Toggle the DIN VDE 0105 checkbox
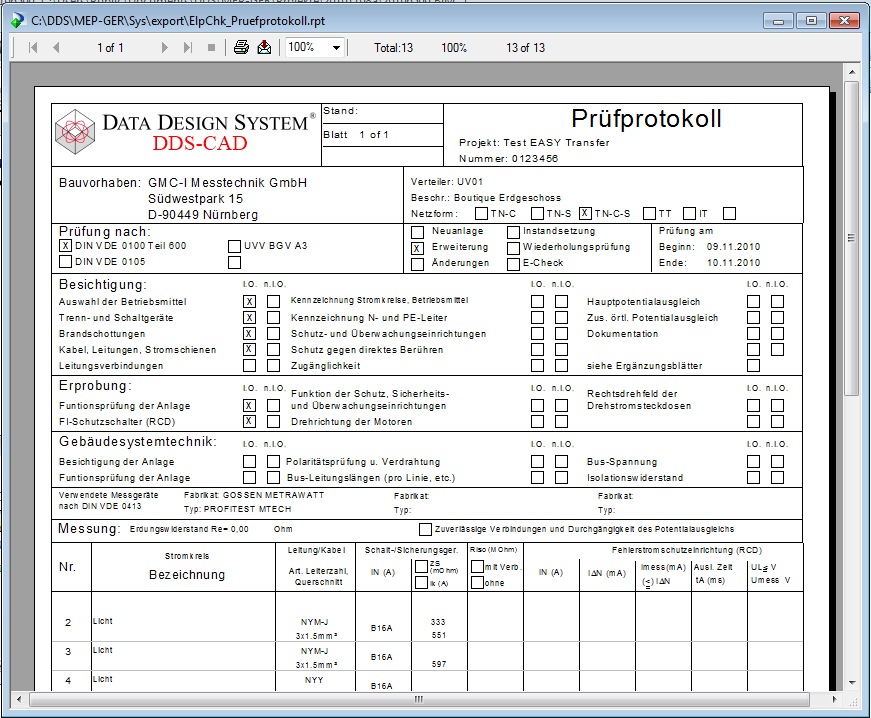 pos(66,261)
